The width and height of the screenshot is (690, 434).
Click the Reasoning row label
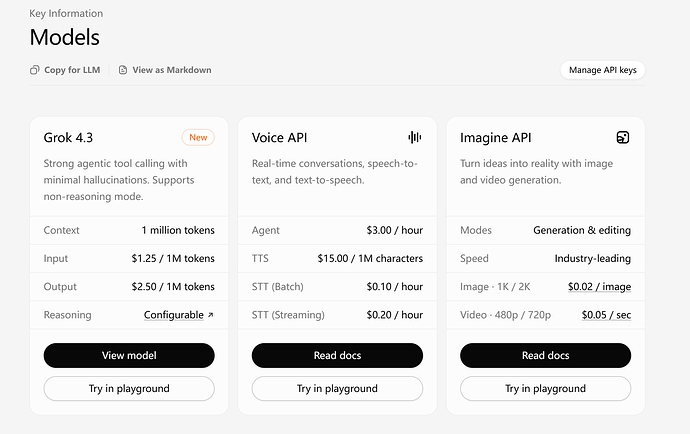(67, 315)
